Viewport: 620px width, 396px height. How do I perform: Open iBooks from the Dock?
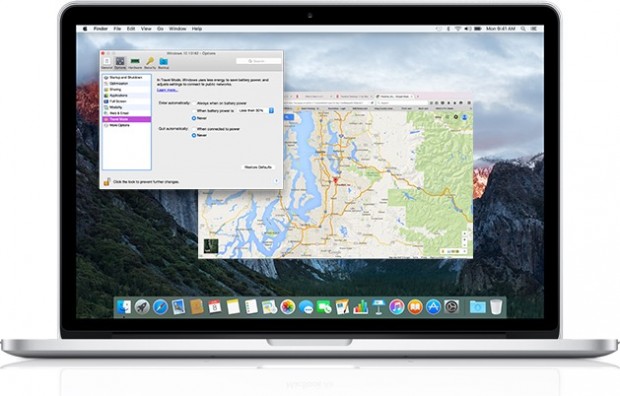point(415,307)
